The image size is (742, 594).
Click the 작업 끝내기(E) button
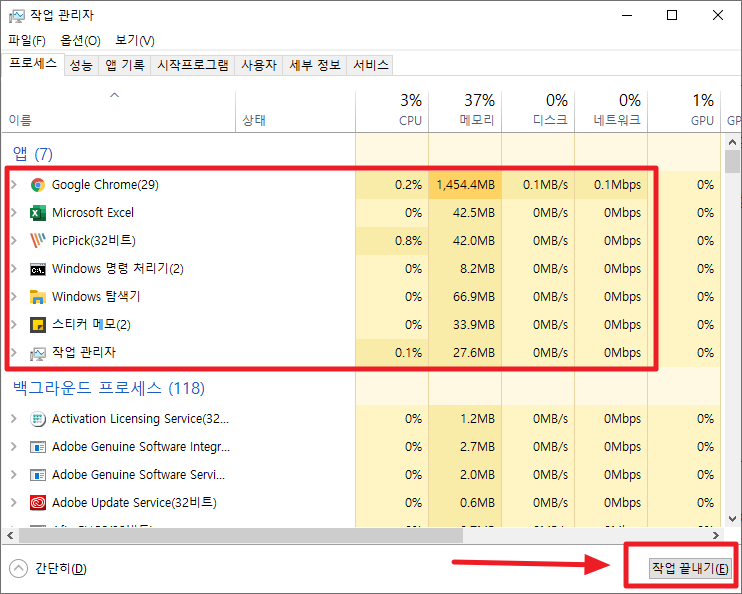690,567
